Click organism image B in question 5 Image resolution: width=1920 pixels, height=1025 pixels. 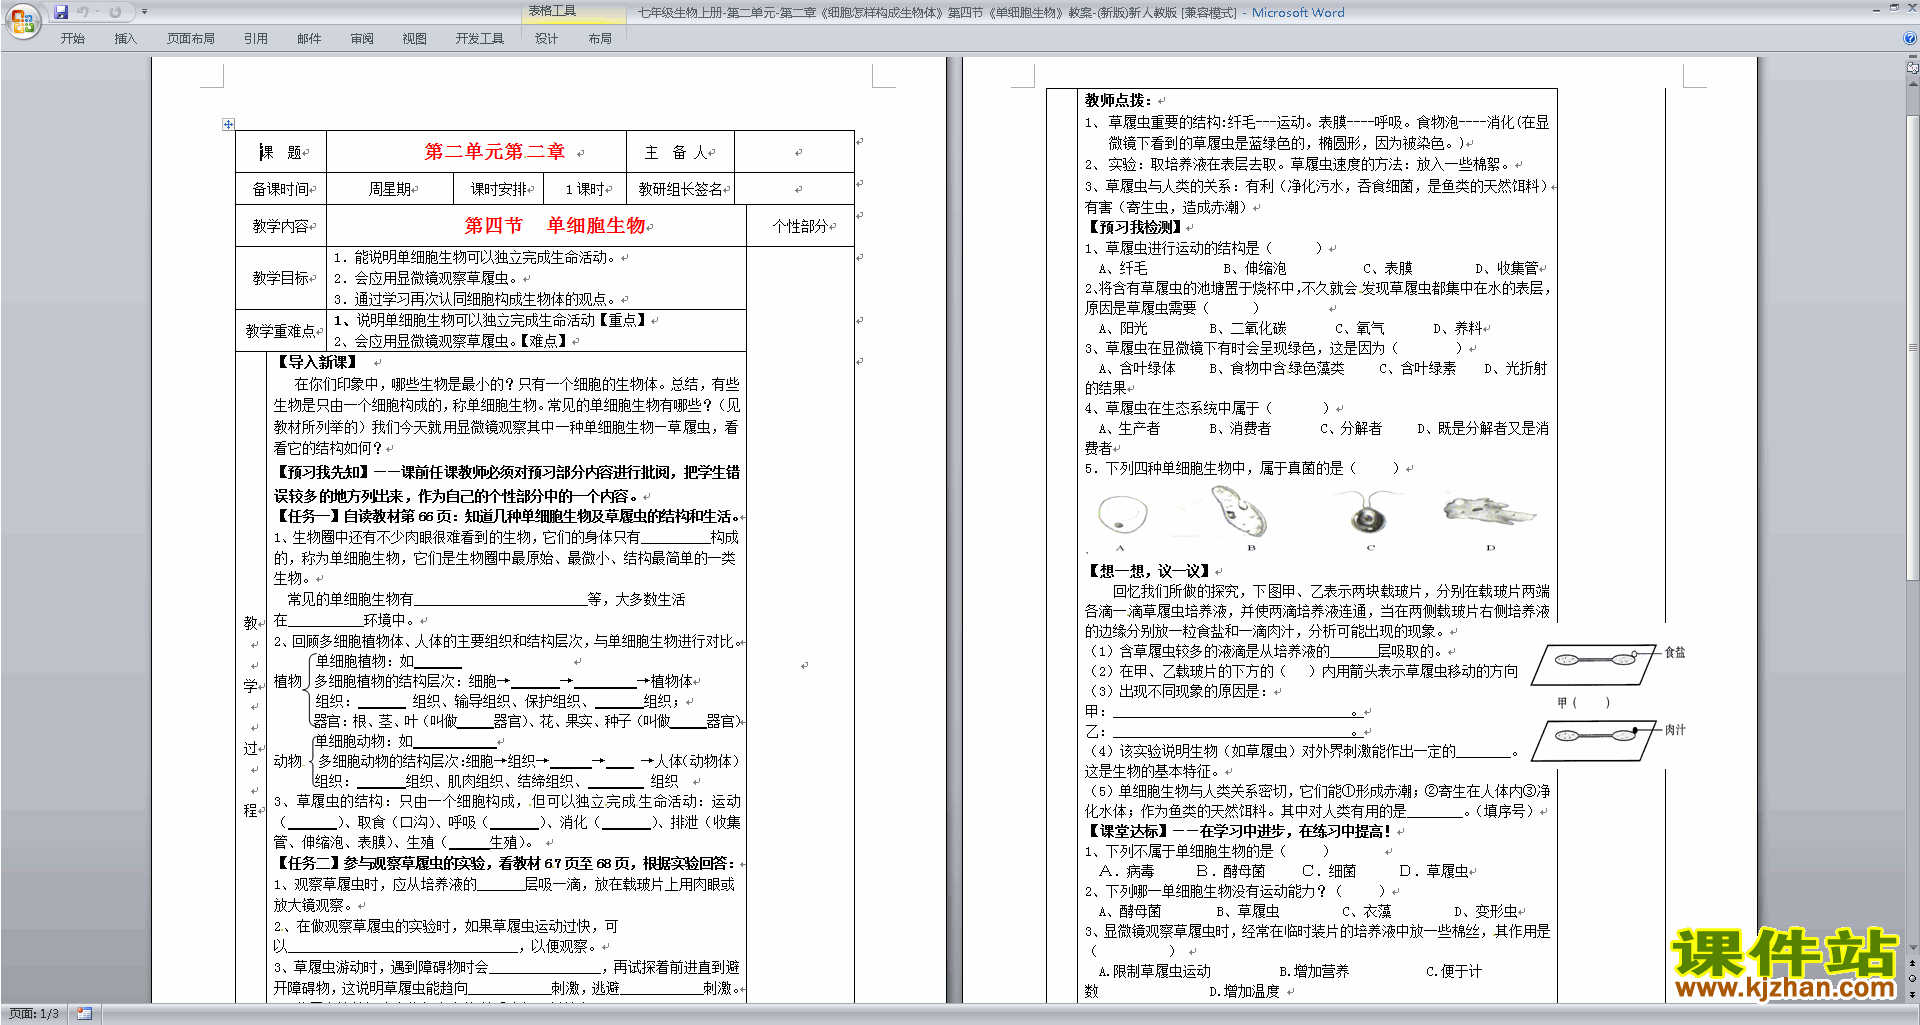click(x=1239, y=513)
